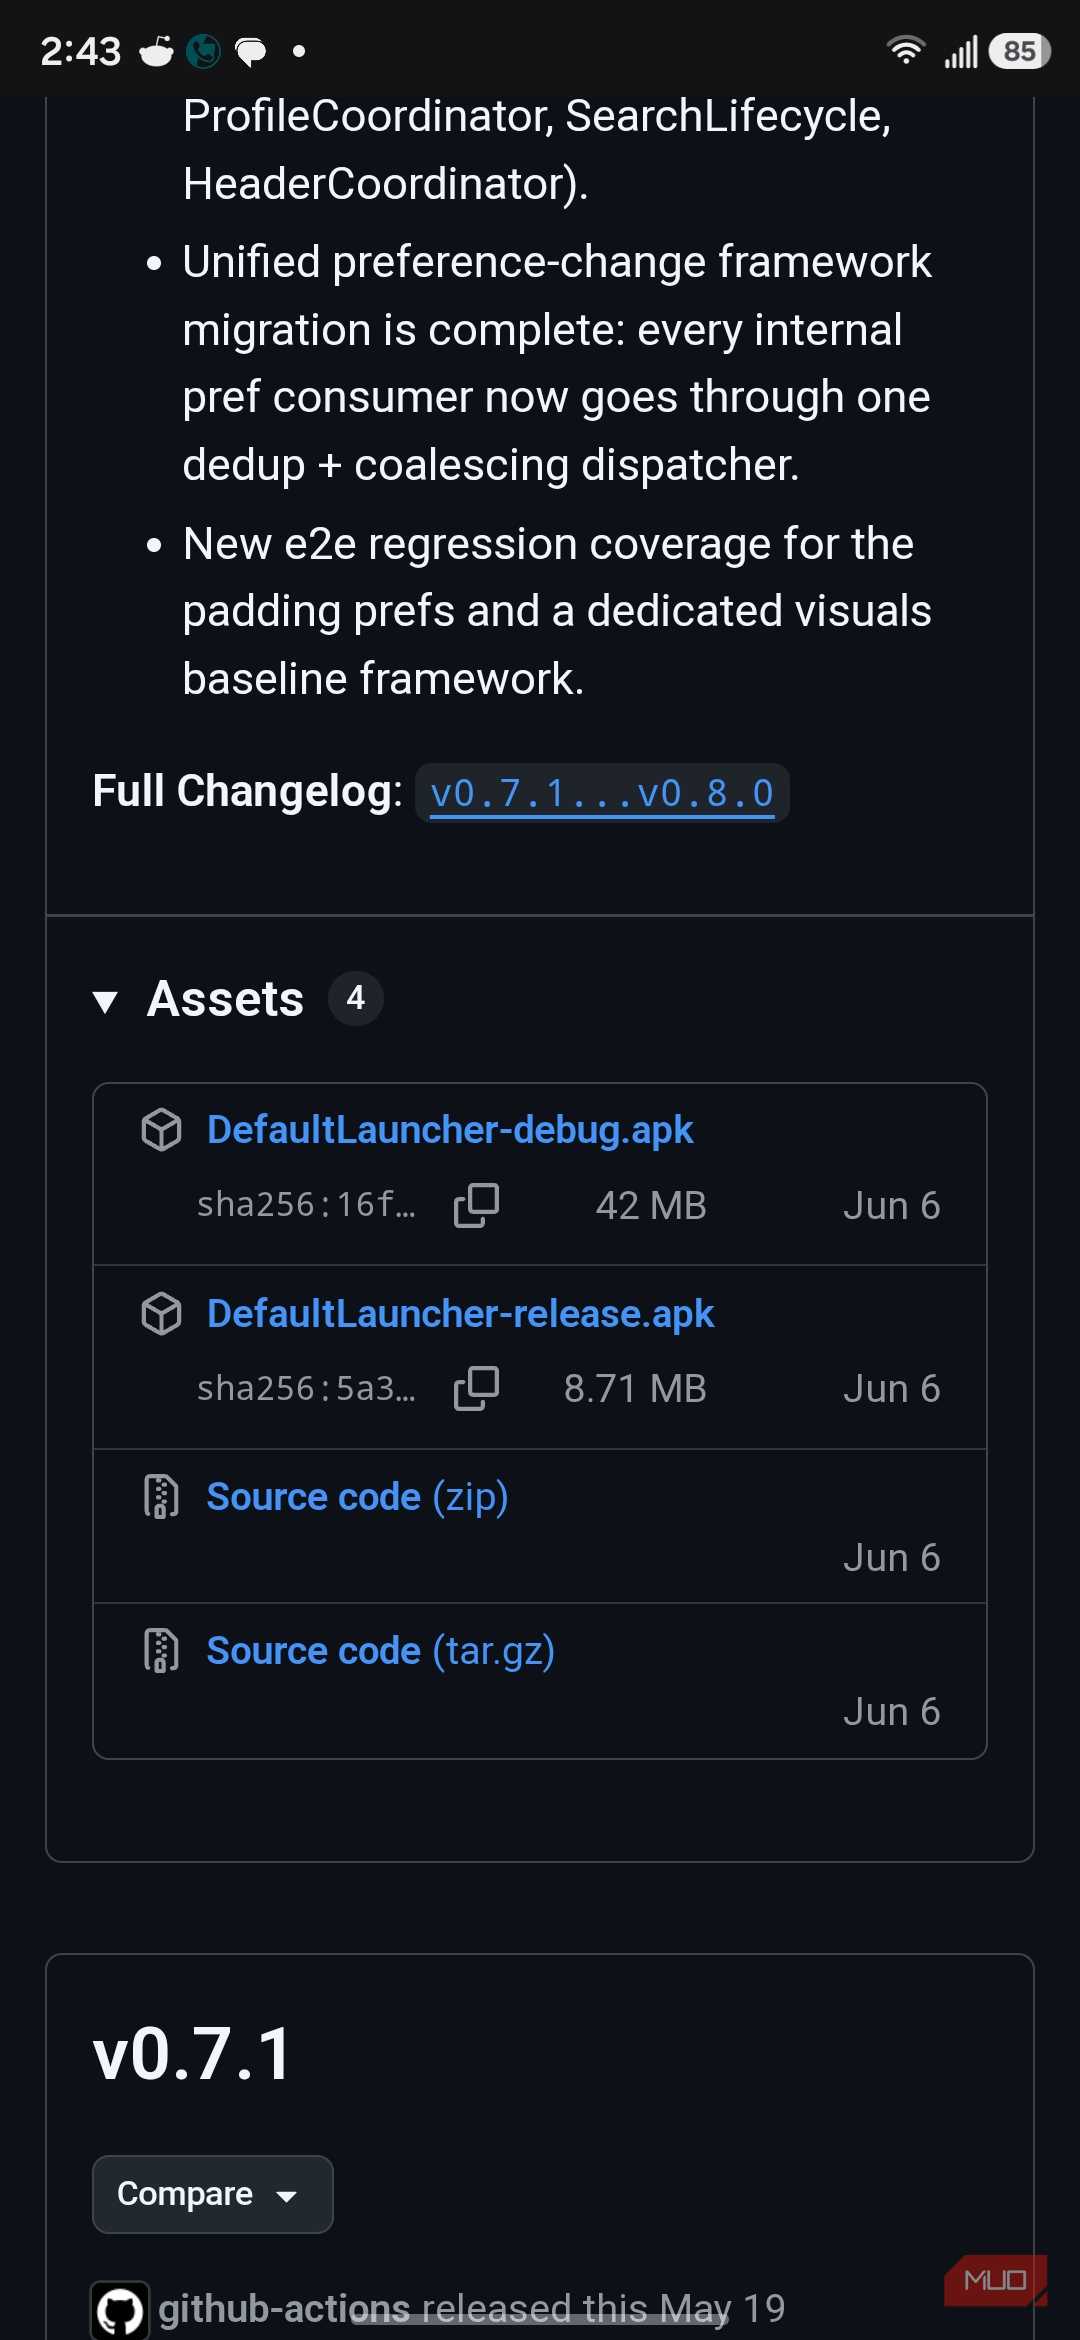1080x2340 pixels.
Task: Tap the Reddit notification icon in status bar
Action: click(156, 50)
